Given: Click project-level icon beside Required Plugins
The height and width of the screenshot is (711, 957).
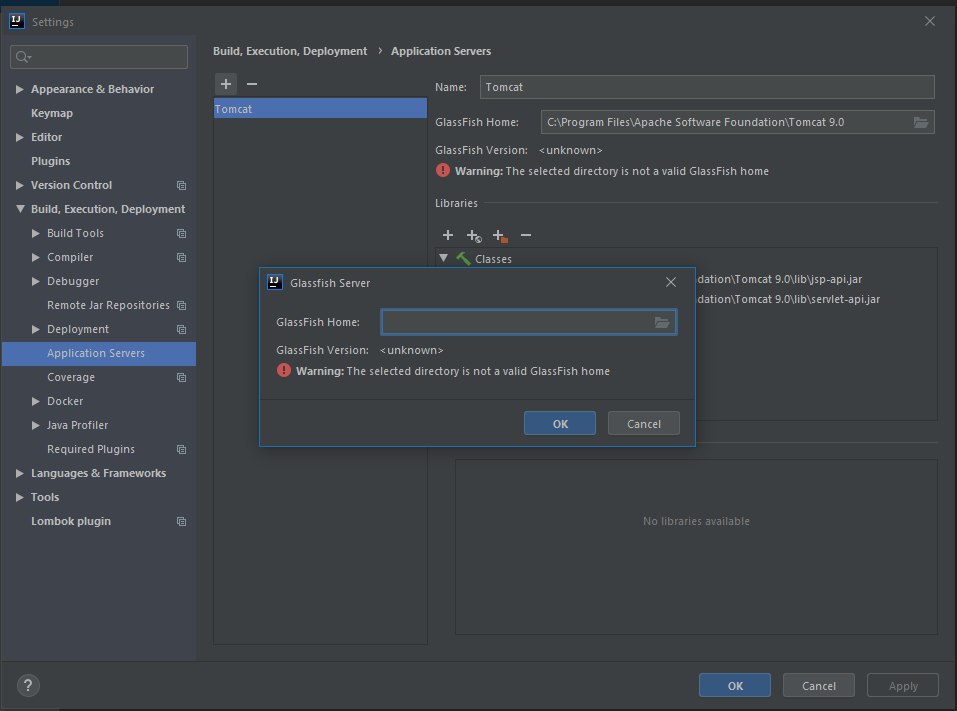Looking at the screenshot, I should pos(181,449).
